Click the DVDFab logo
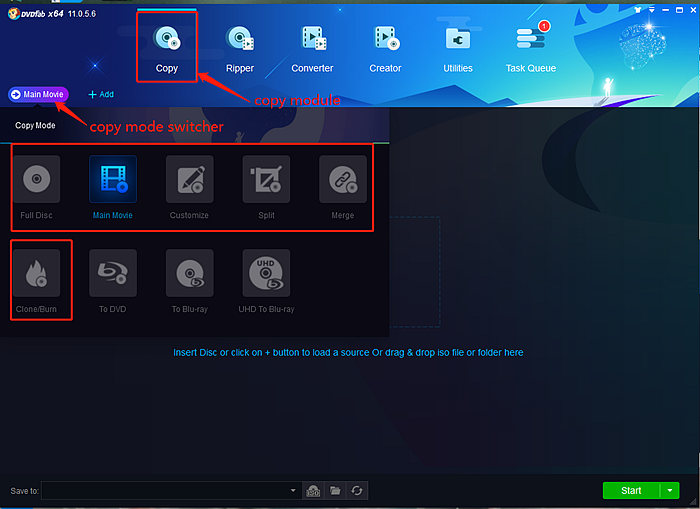This screenshot has width=700, height=509. 35,14
